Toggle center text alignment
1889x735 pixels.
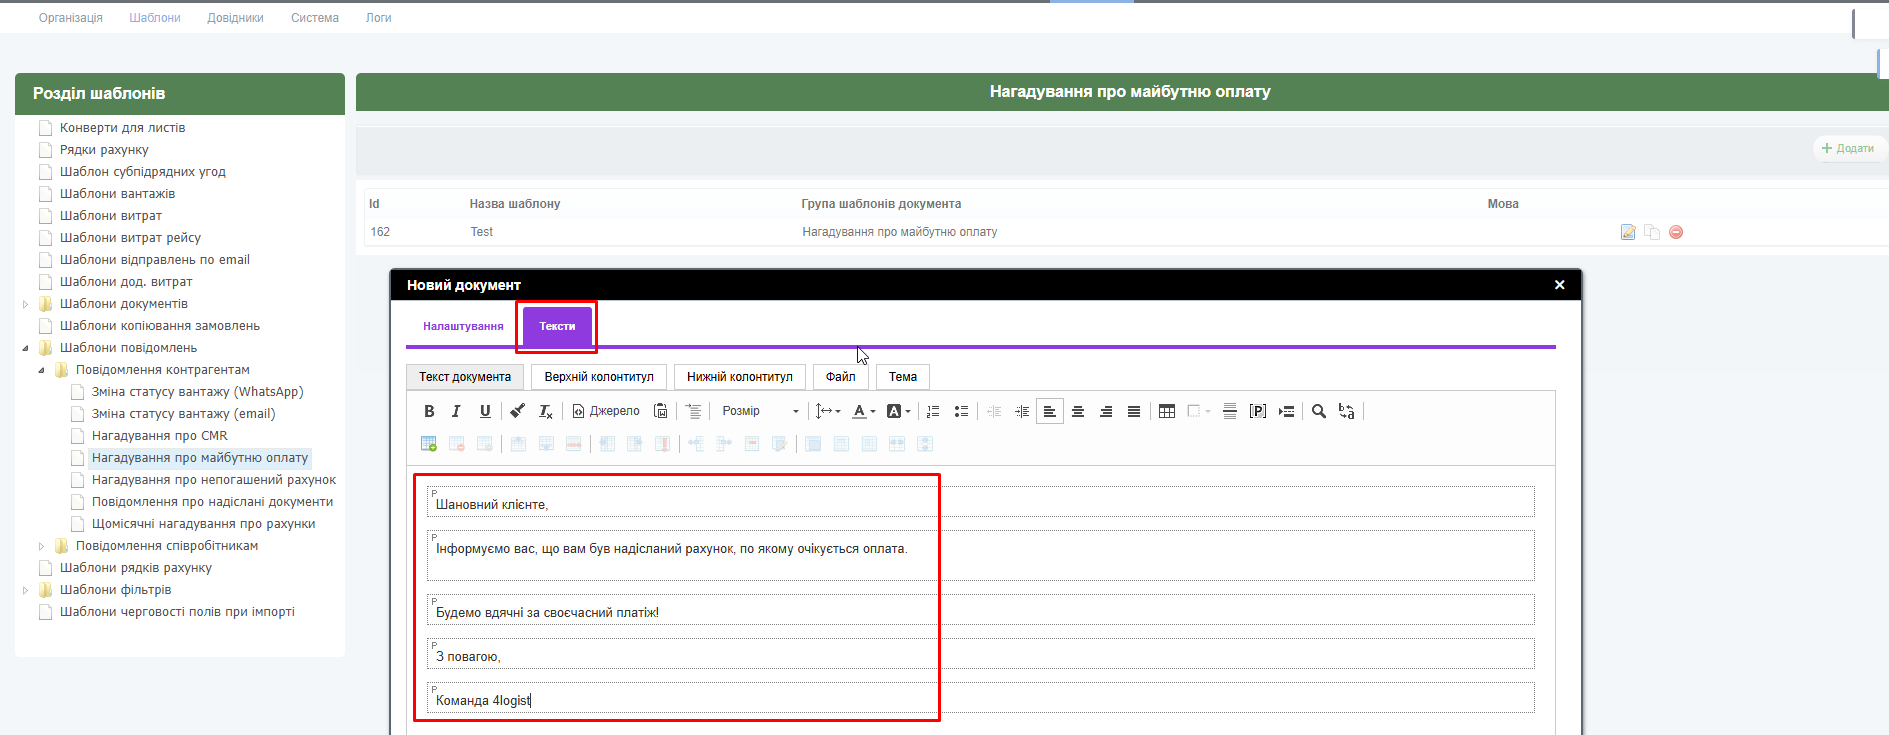[x=1078, y=411]
